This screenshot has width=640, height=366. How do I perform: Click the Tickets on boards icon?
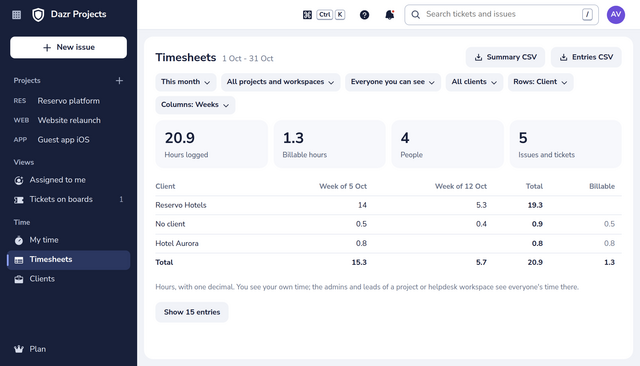click(x=19, y=200)
